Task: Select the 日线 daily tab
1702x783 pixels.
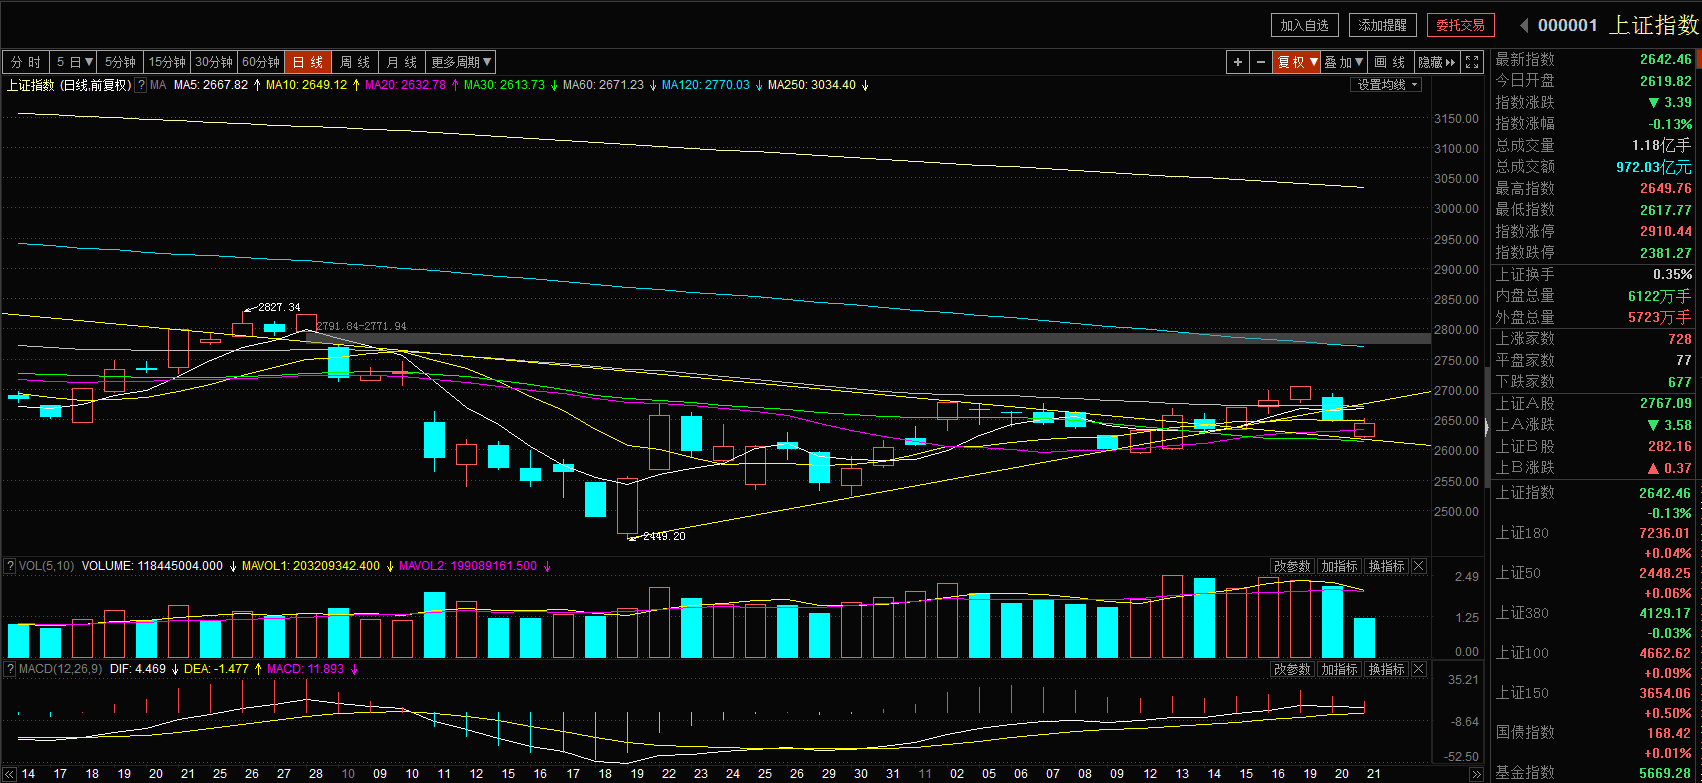Action: [308, 62]
